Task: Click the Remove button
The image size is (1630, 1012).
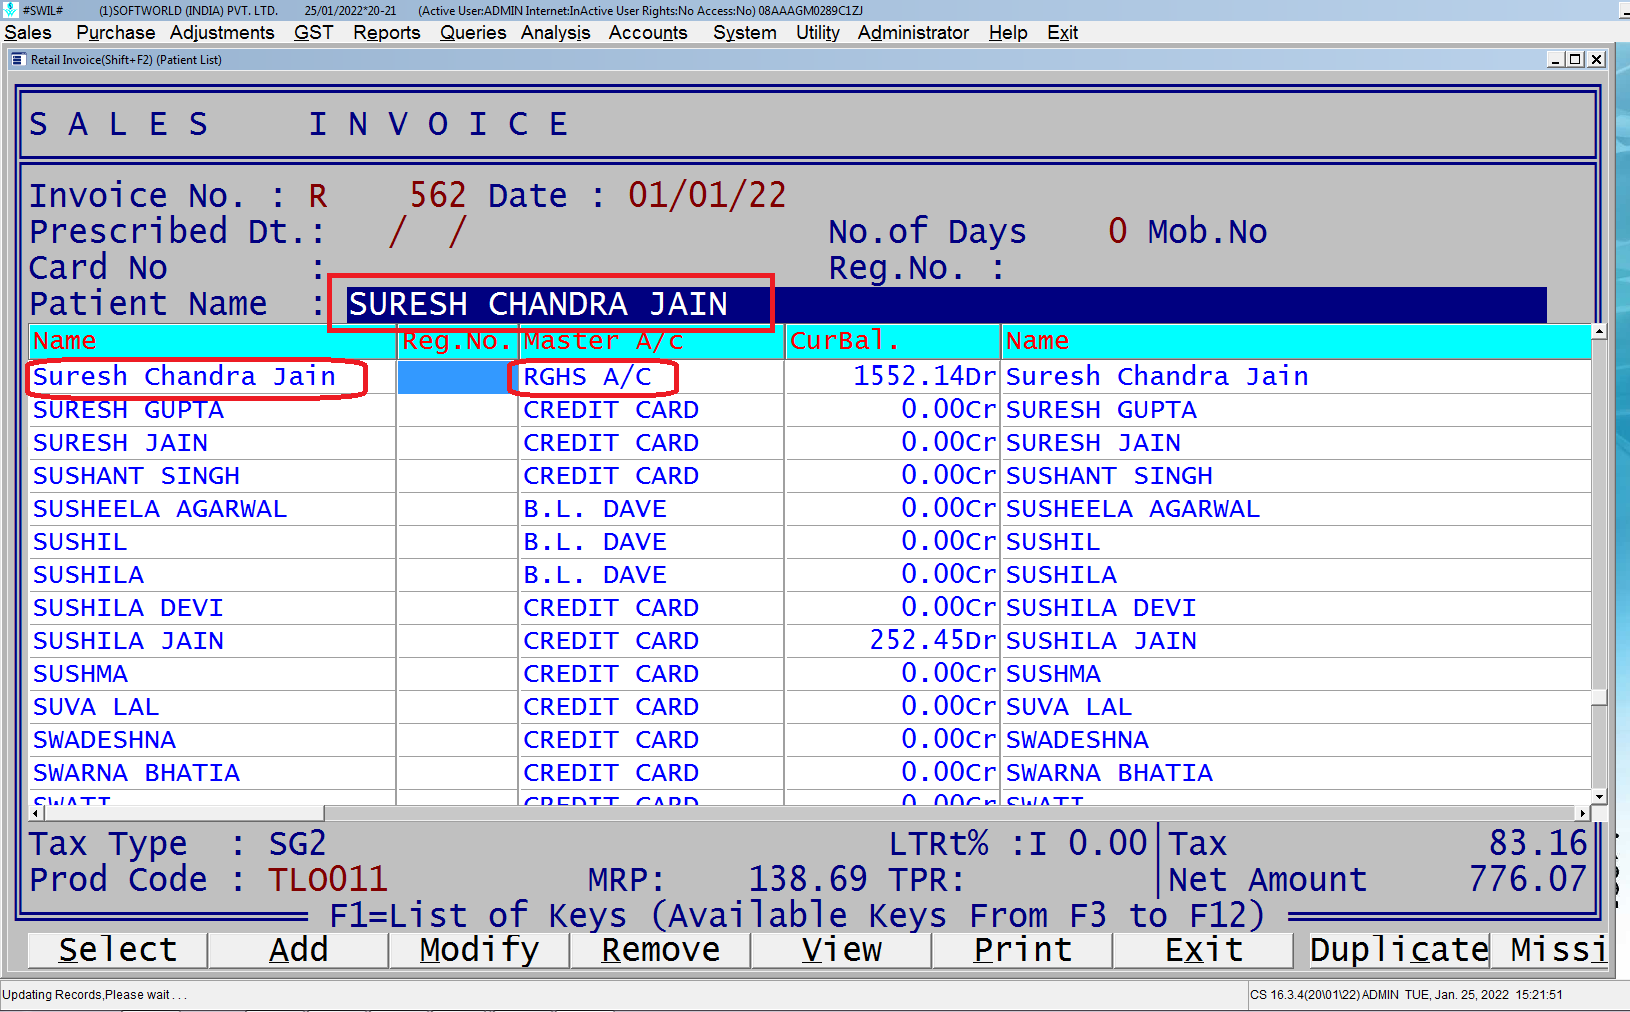Action: pyautogui.click(x=661, y=950)
